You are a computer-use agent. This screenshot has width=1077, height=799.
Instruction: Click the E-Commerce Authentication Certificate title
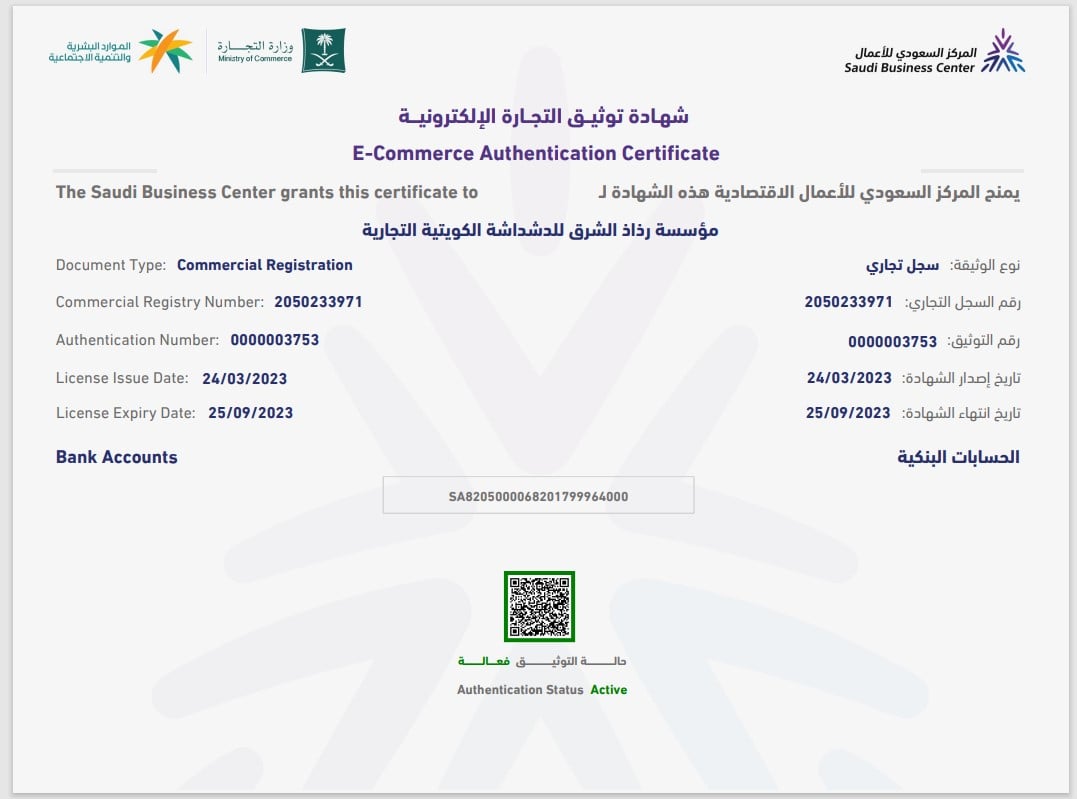pyautogui.click(x=536, y=153)
